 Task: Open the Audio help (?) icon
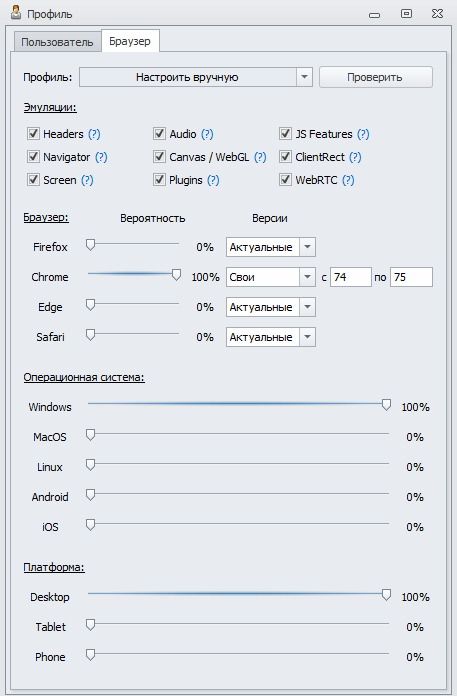pyautogui.click(x=207, y=134)
